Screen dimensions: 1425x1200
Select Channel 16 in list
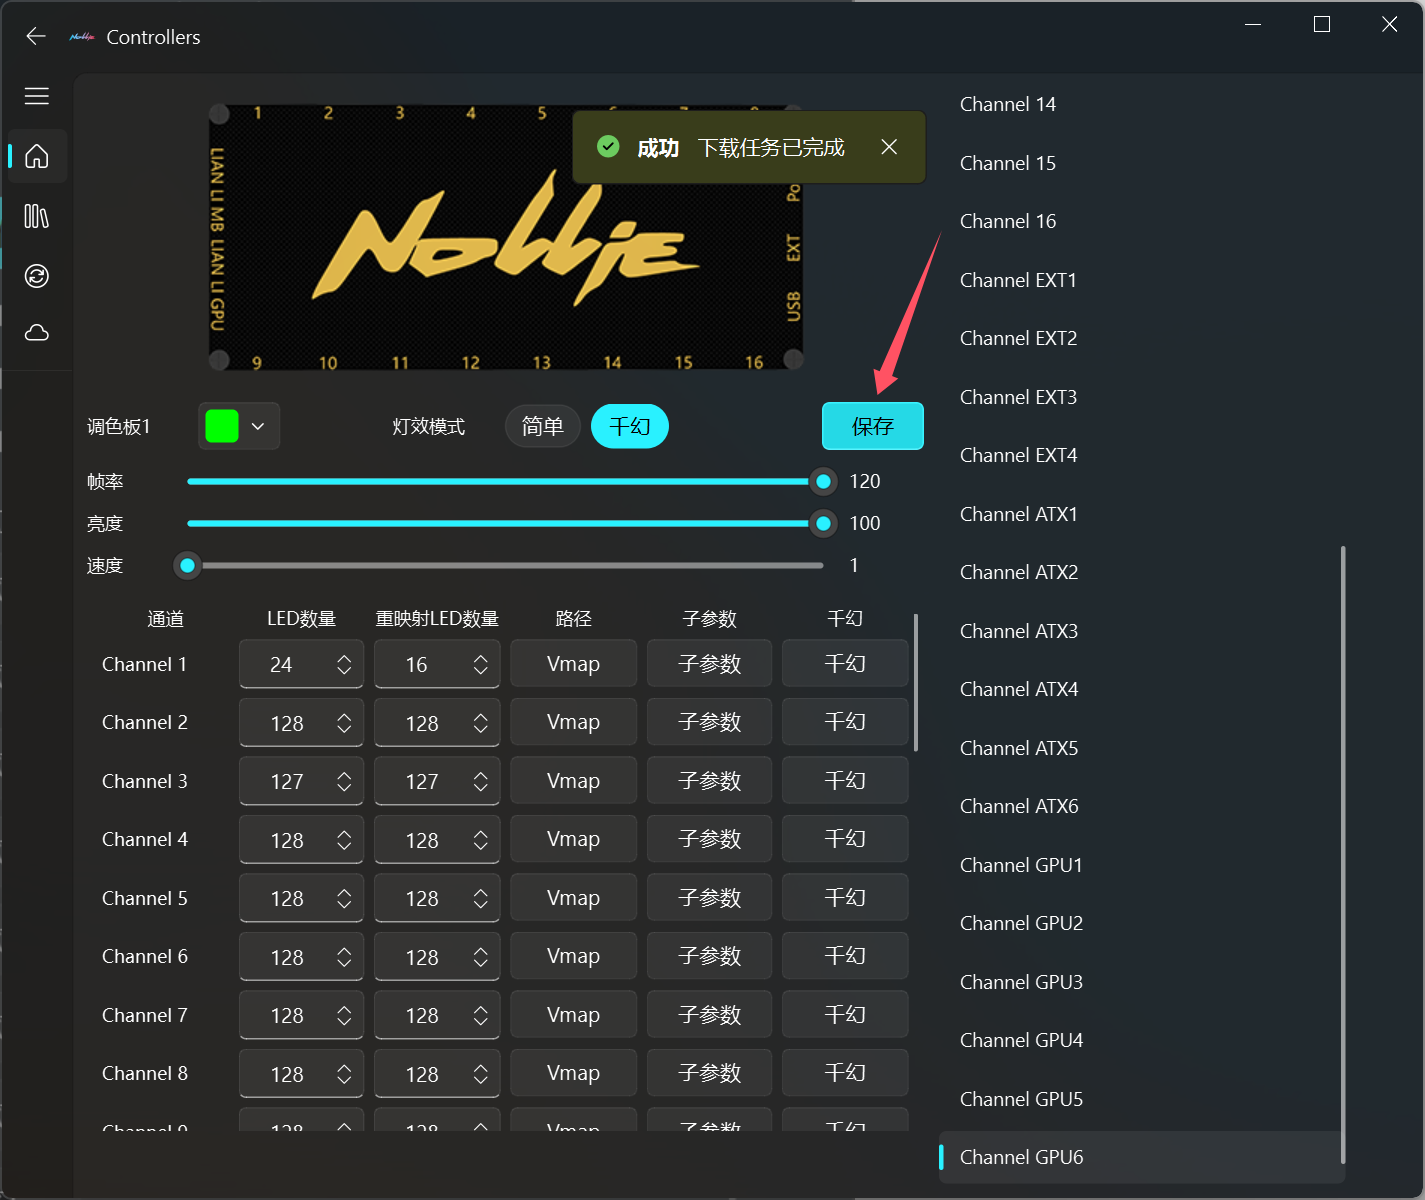[1140, 221]
